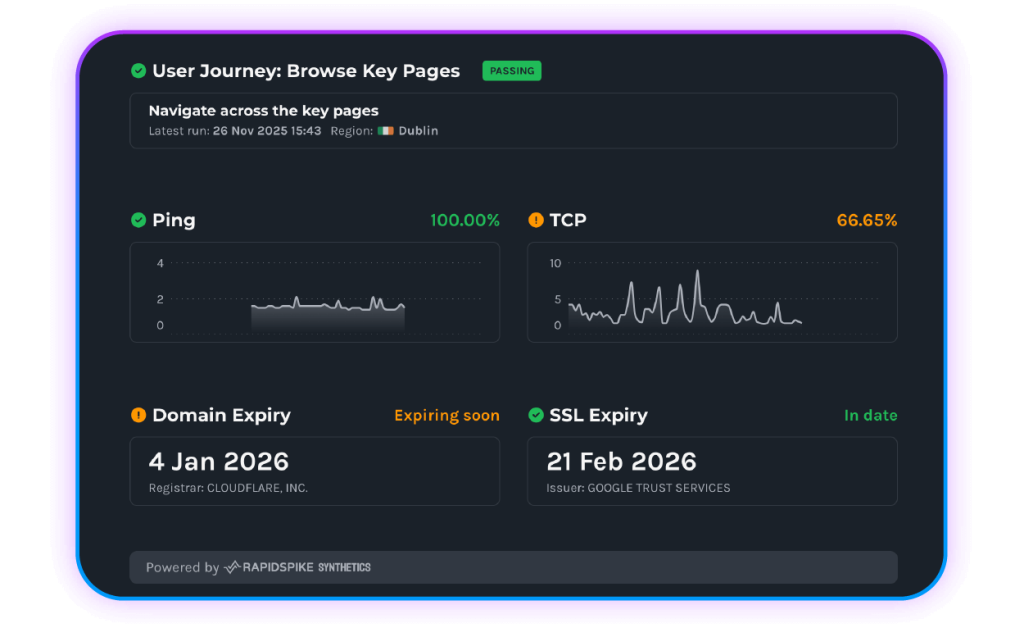Click orange warning icon beside Domain Expiry
The height and width of the screenshot is (637, 1024).
coord(139,415)
